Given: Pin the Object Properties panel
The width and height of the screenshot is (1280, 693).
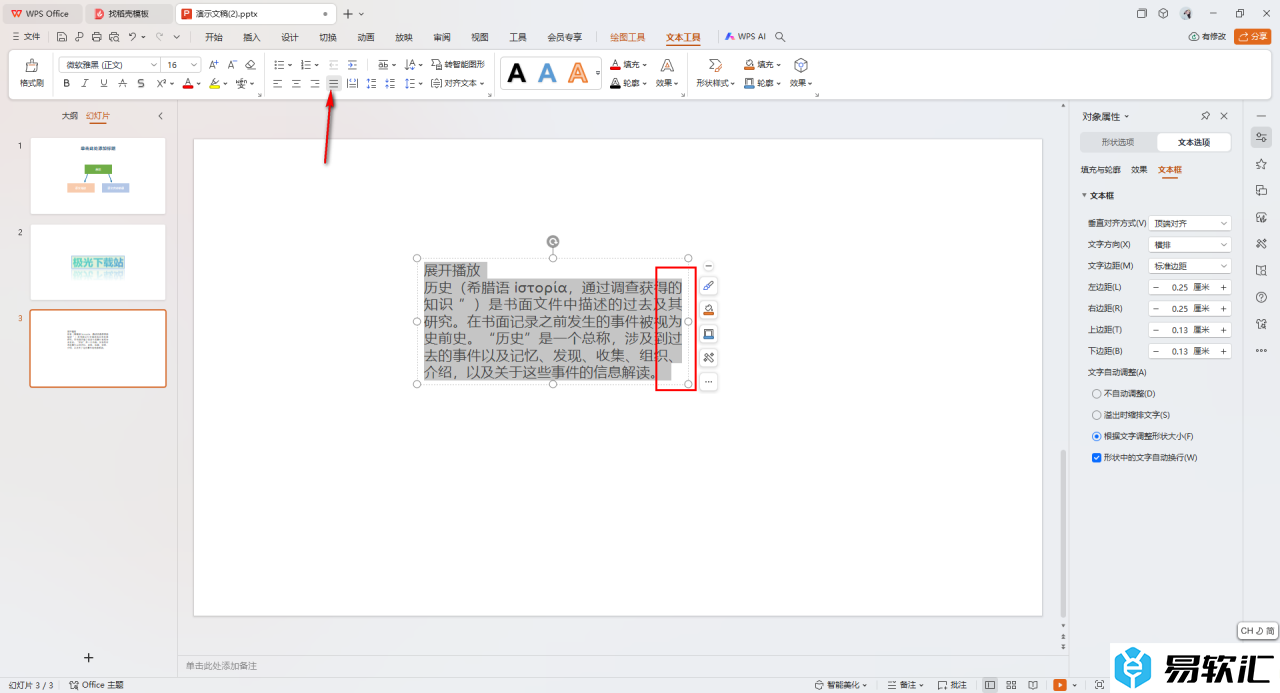Looking at the screenshot, I should coord(1206,116).
